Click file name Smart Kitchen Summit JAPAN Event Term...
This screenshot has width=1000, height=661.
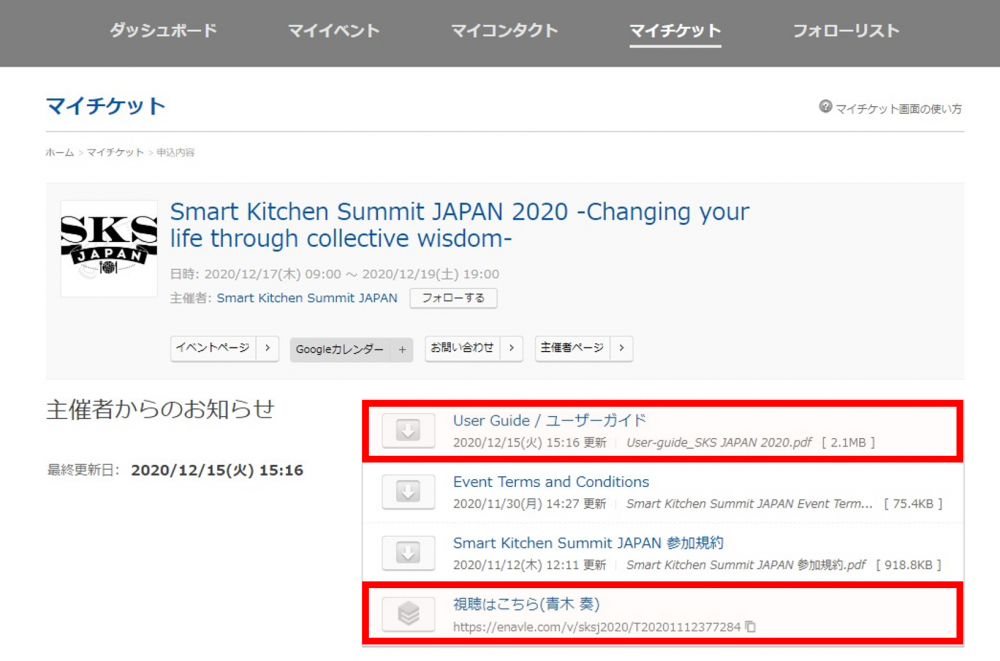(x=749, y=504)
